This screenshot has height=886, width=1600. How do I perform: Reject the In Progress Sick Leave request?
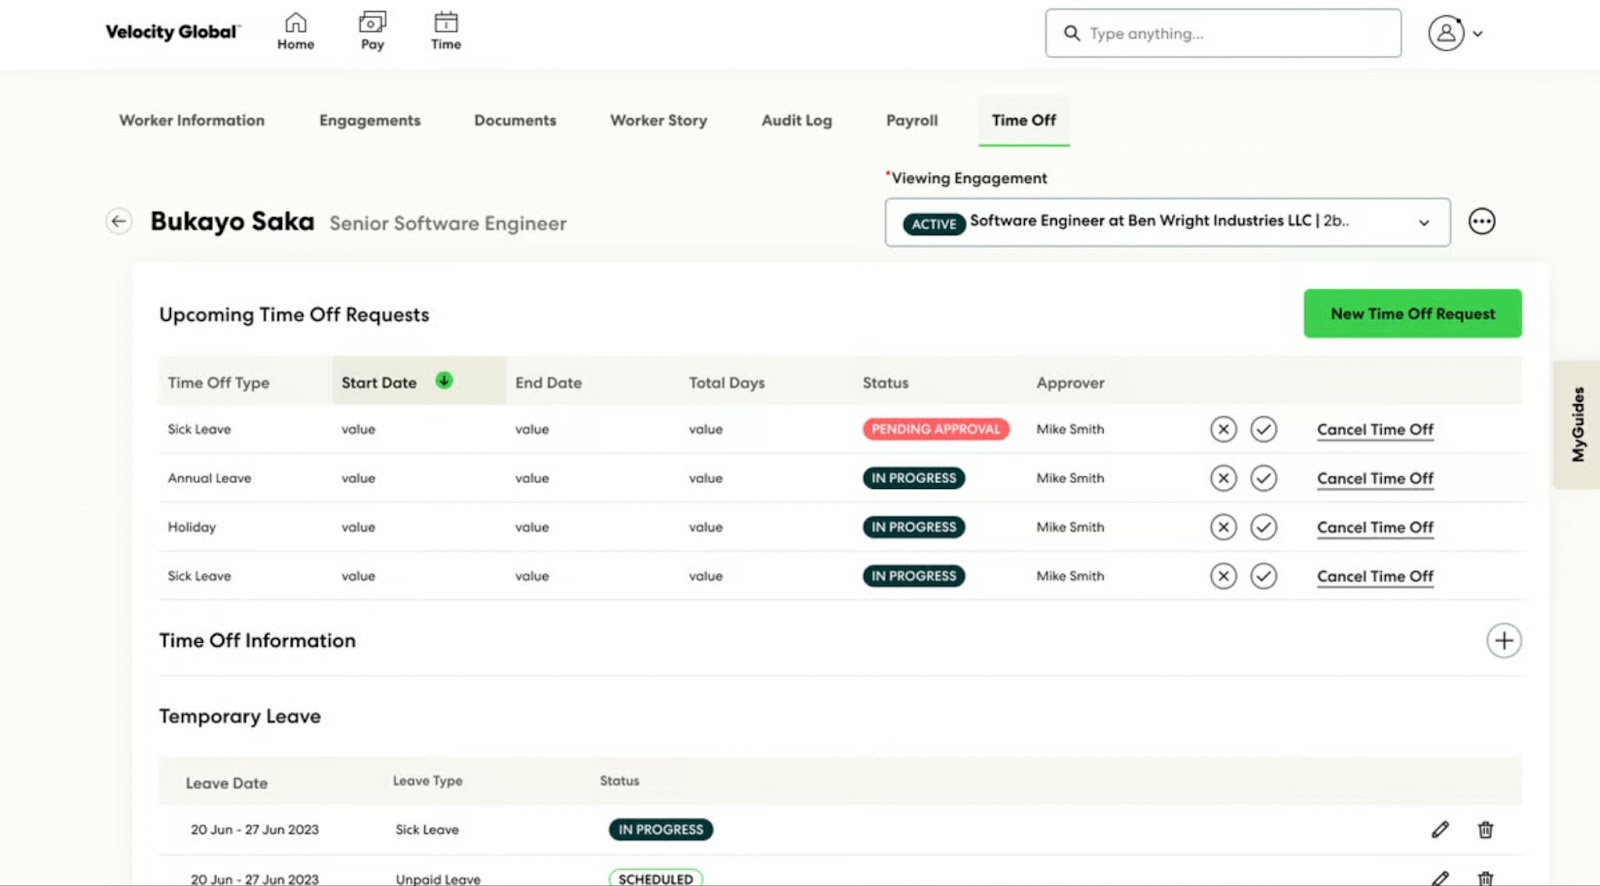click(1223, 576)
